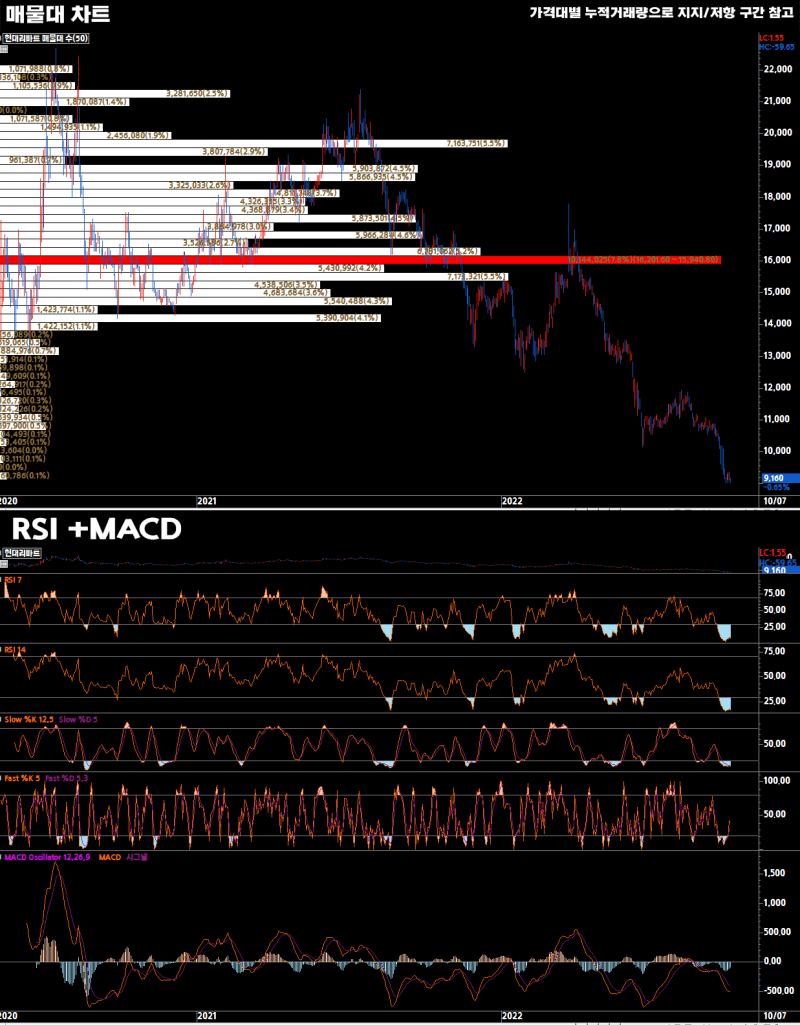
Task: Click the 3,325,033(2.6%) volume bar label
Action: 199,185
